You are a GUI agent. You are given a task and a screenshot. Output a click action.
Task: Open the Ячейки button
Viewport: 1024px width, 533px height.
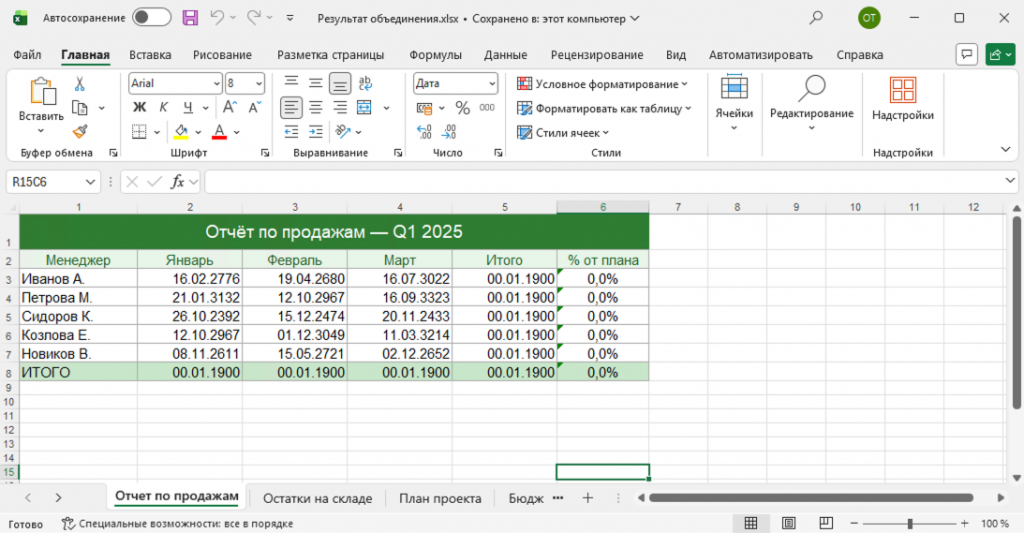pos(734,103)
